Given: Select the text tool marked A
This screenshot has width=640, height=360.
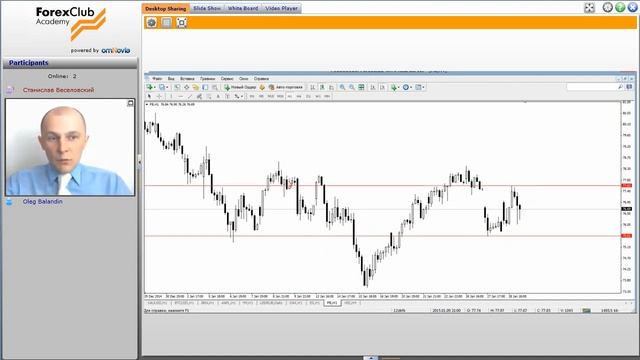Looking at the screenshot, I should [218, 96].
